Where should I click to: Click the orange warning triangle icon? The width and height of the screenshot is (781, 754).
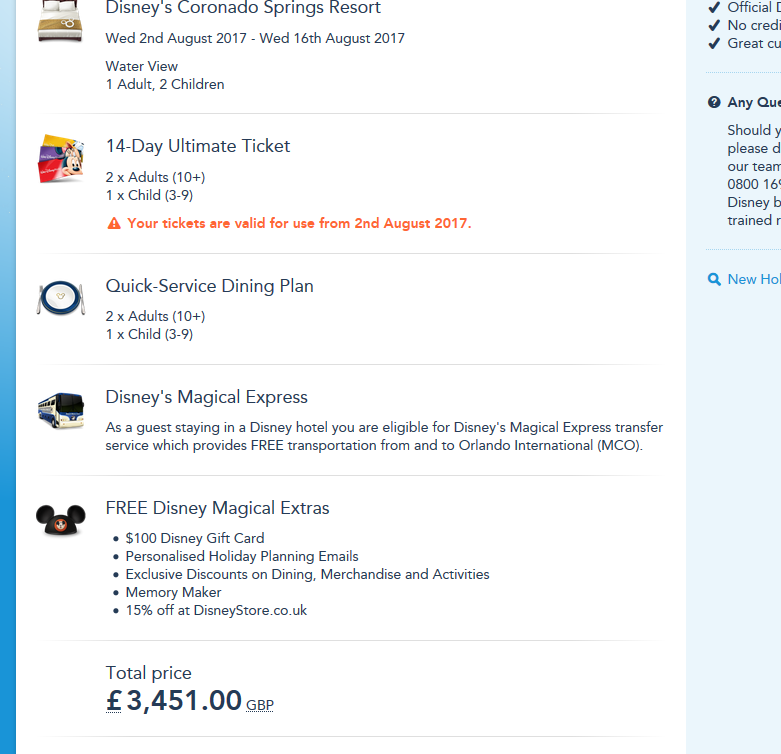[x=114, y=223]
